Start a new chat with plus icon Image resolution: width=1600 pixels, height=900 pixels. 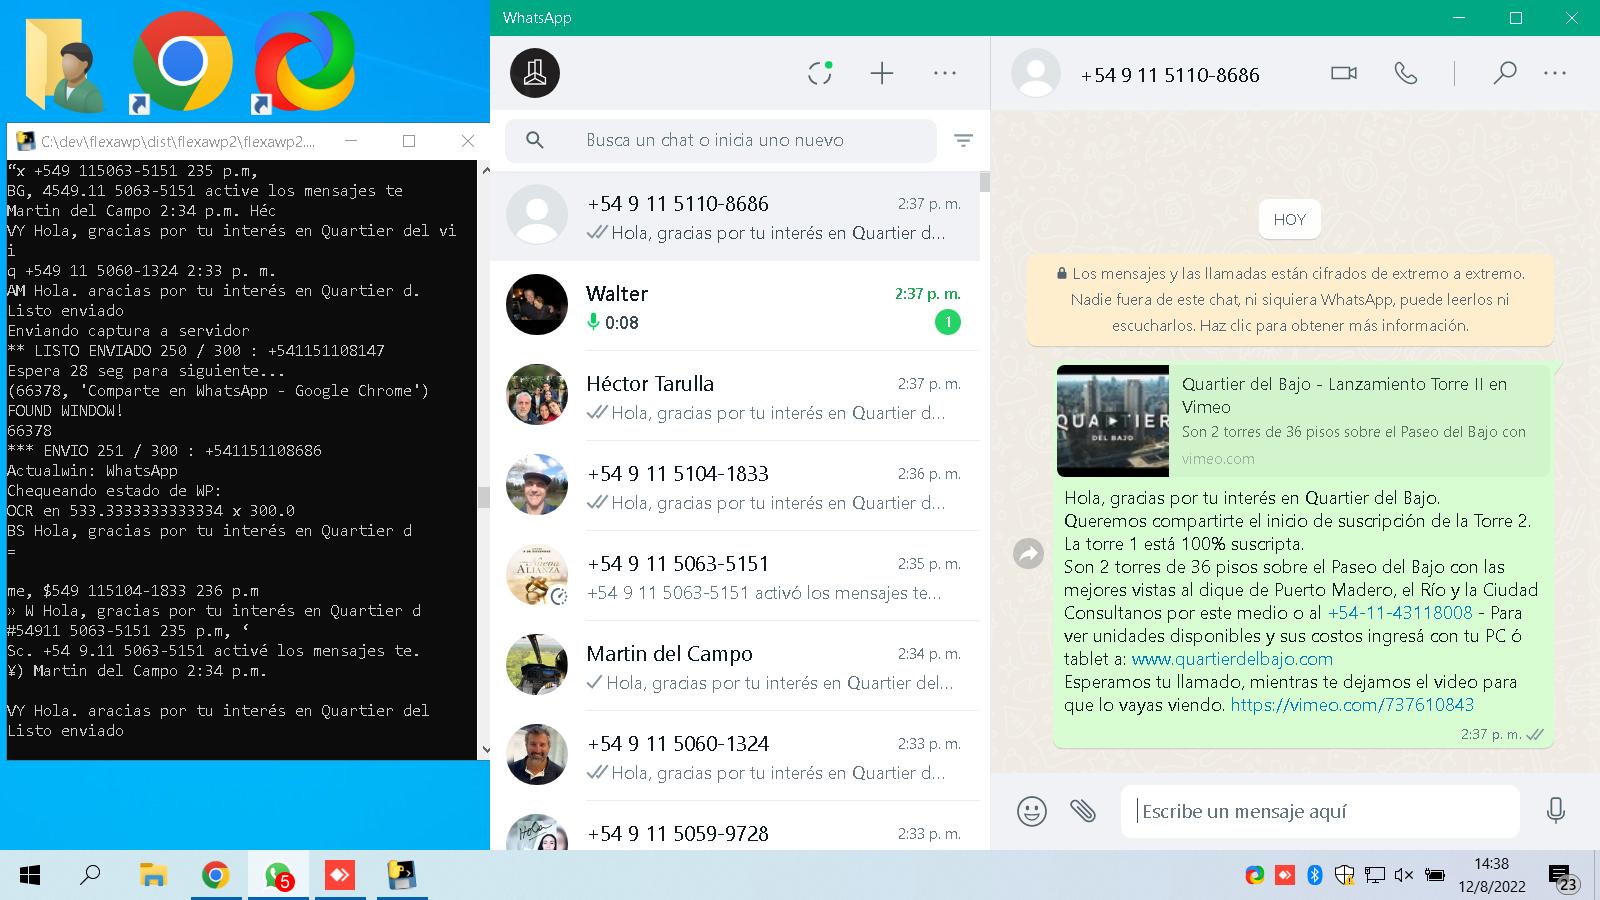882,73
